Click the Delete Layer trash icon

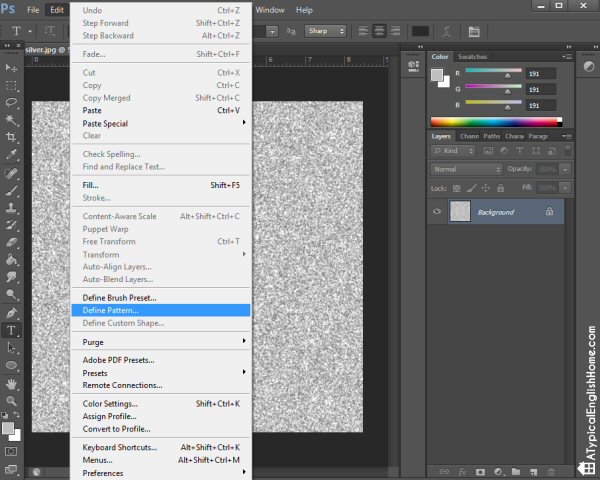click(551, 472)
